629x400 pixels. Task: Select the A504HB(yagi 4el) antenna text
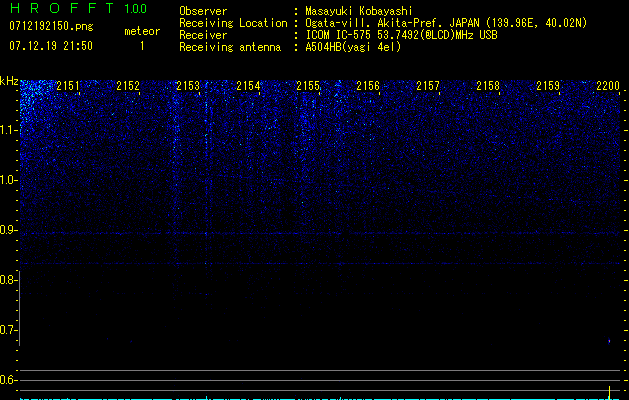(x=353, y=47)
